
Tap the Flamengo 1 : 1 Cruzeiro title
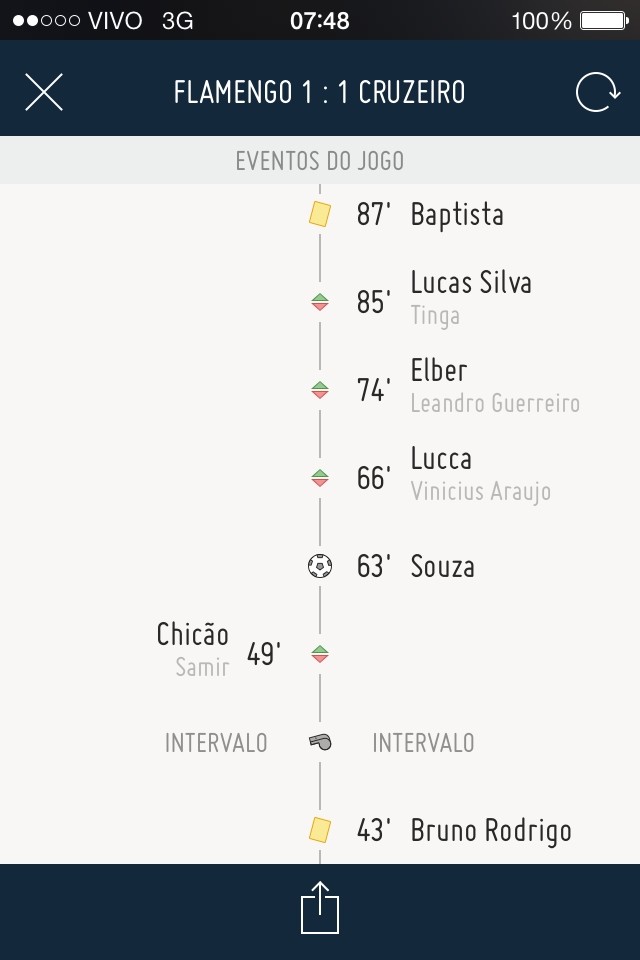(x=320, y=93)
